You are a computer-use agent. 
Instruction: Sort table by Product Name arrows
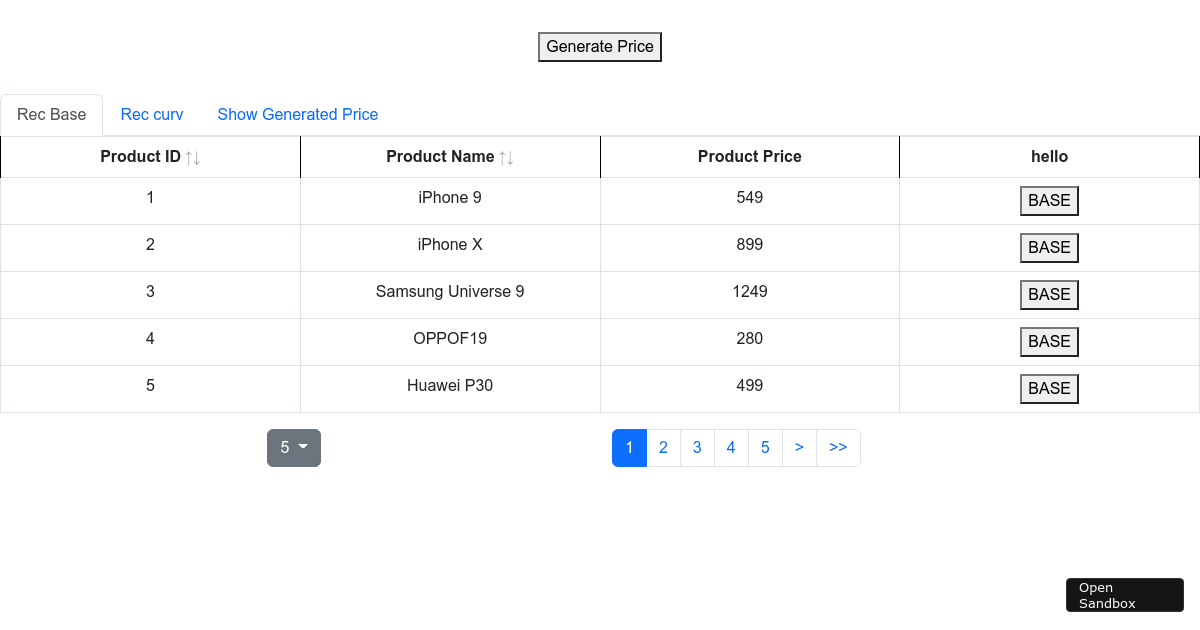(x=506, y=158)
